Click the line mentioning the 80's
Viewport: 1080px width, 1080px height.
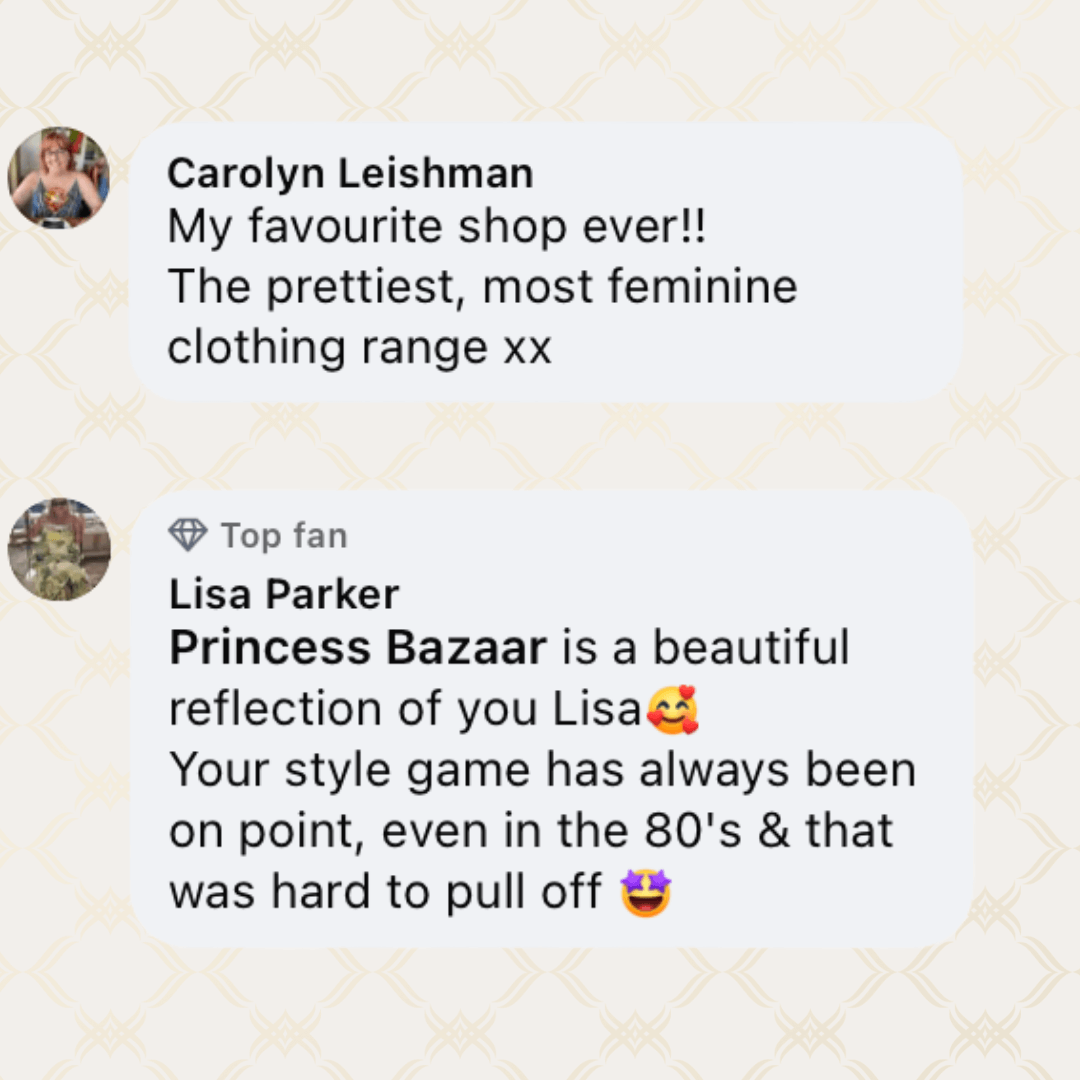[x=531, y=831]
